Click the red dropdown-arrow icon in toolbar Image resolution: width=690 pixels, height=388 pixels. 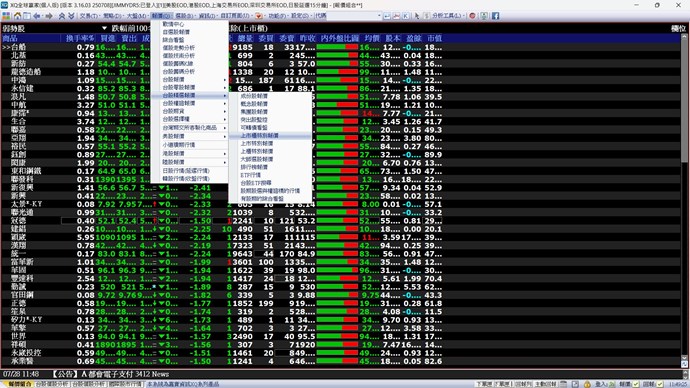click(x=259, y=16)
